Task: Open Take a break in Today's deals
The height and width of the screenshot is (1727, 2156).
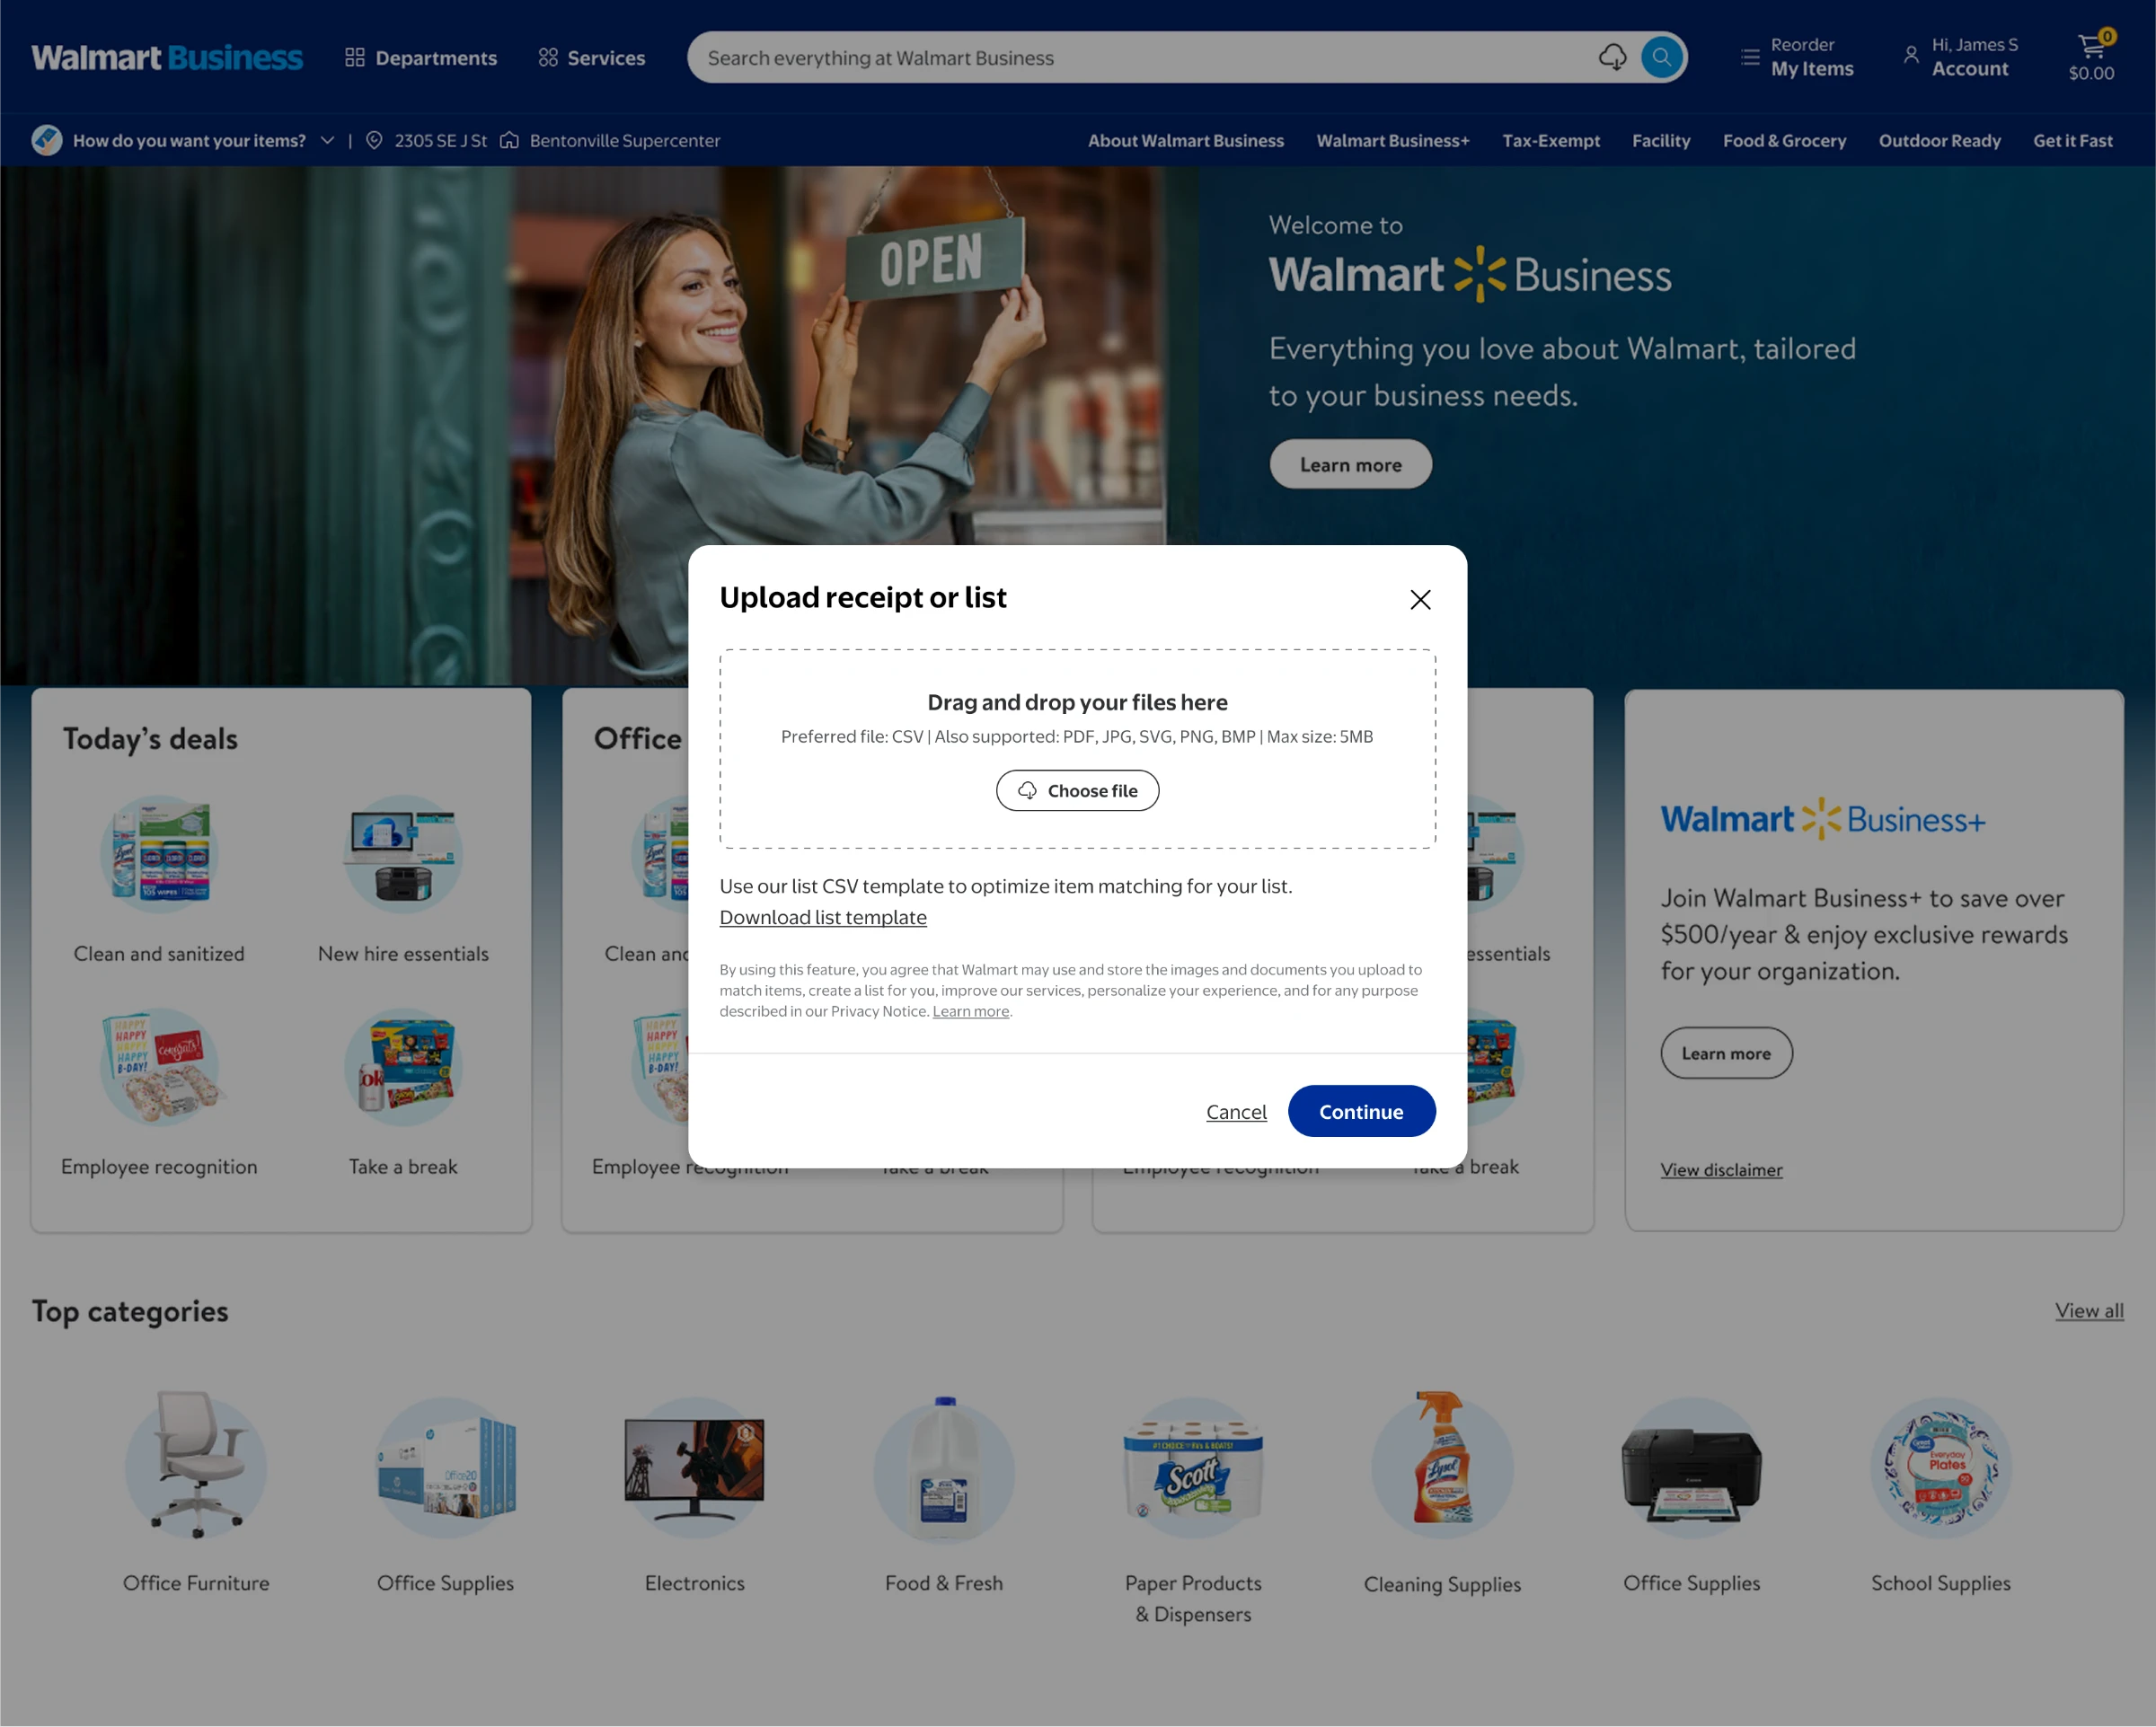Action: [403, 1093]
